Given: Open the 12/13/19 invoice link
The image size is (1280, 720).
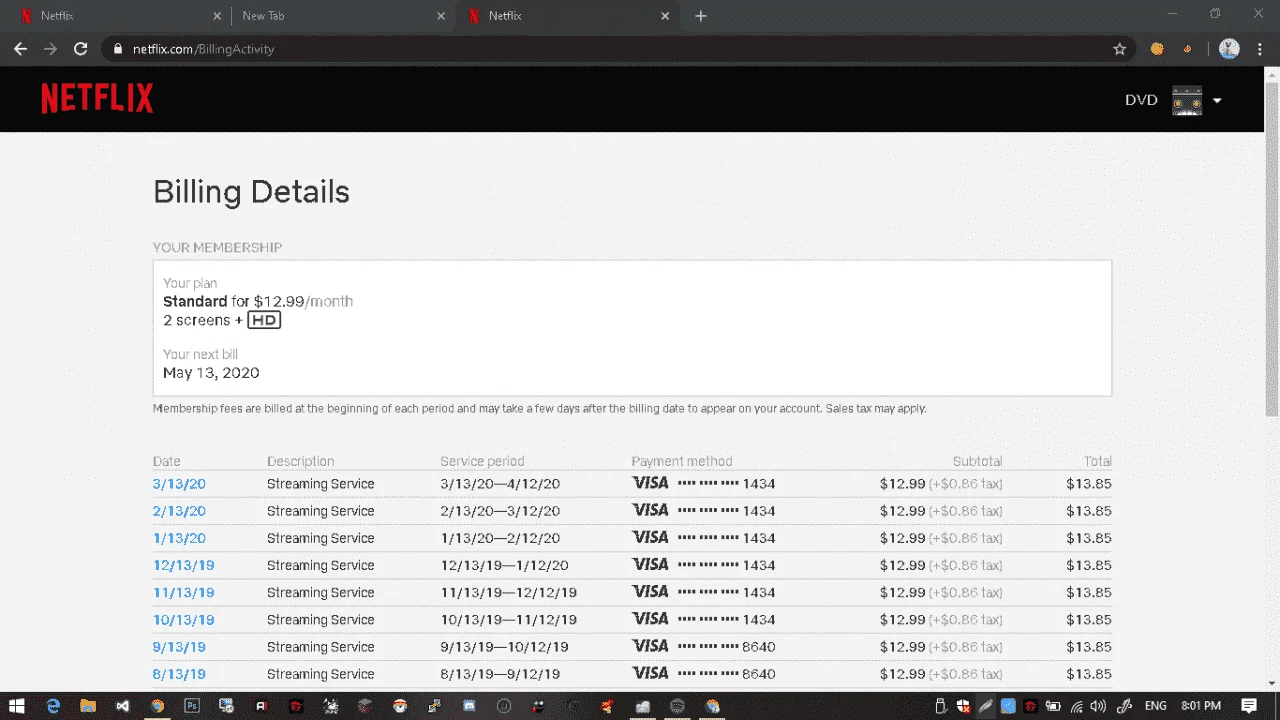Looking at the screenshot, I should 183,565.
